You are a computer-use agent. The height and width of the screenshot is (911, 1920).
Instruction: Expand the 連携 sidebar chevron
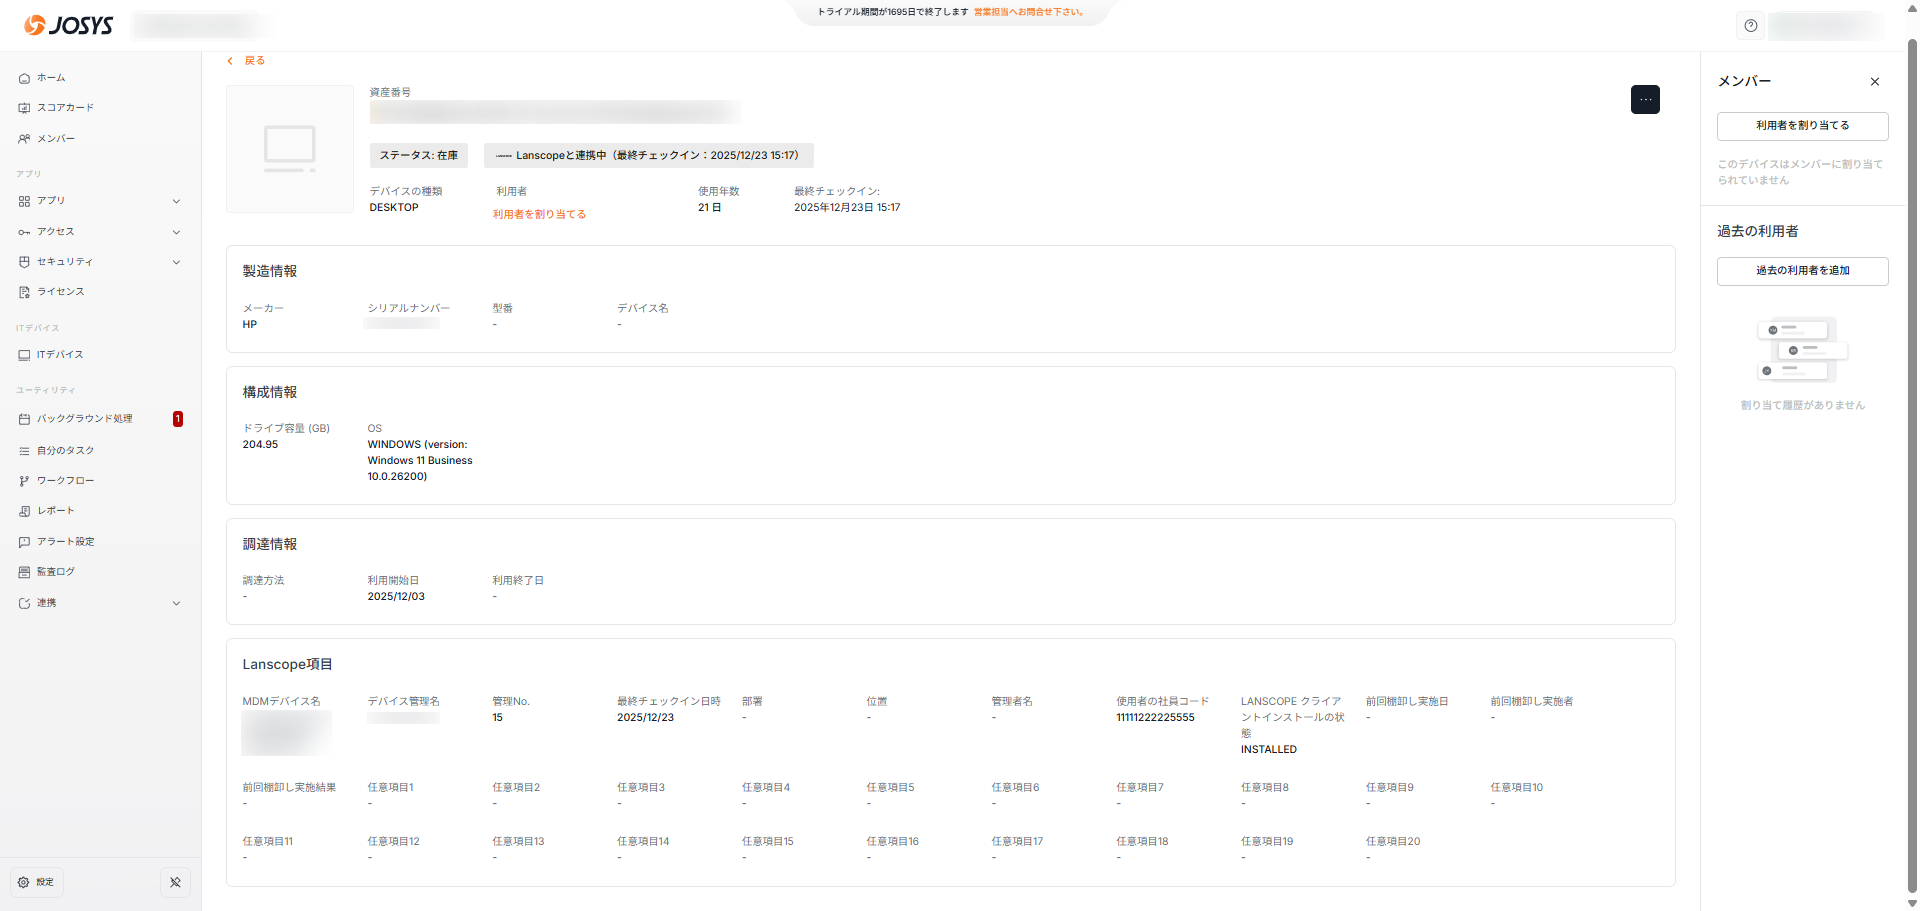tap(176, 603)
